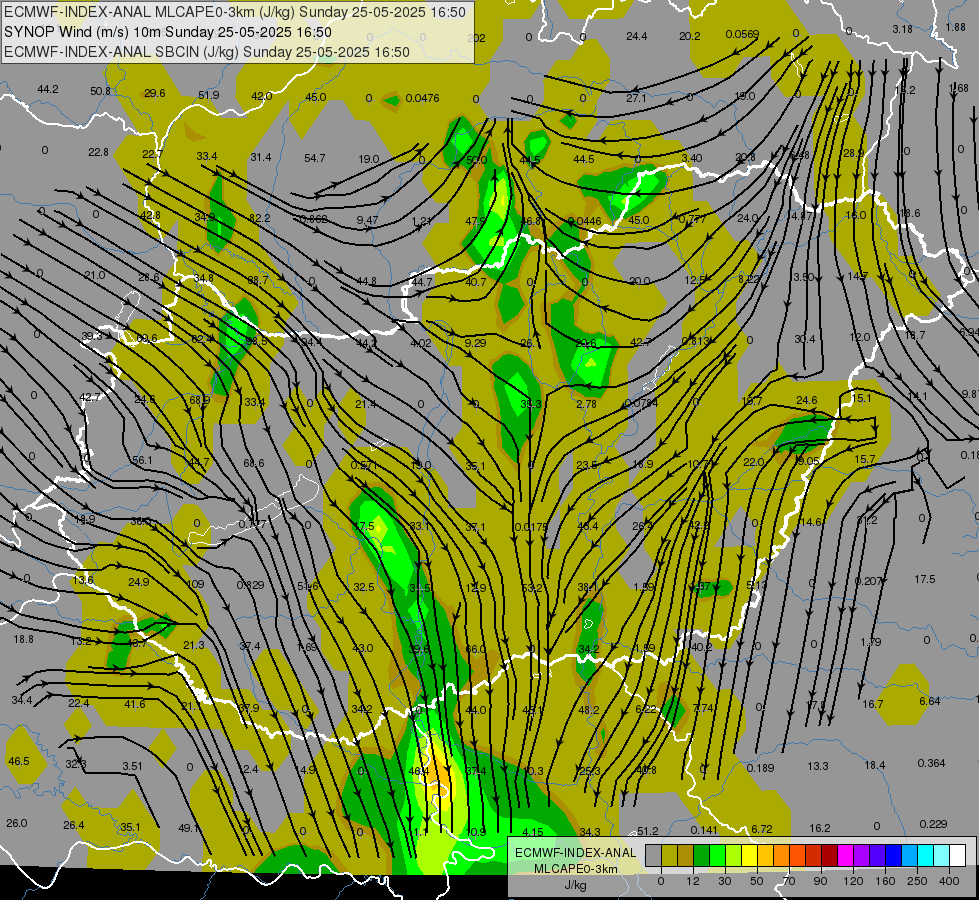Pick the yellow legend color swatch
Screen dimensions: 979x900
tap(750, 855)
